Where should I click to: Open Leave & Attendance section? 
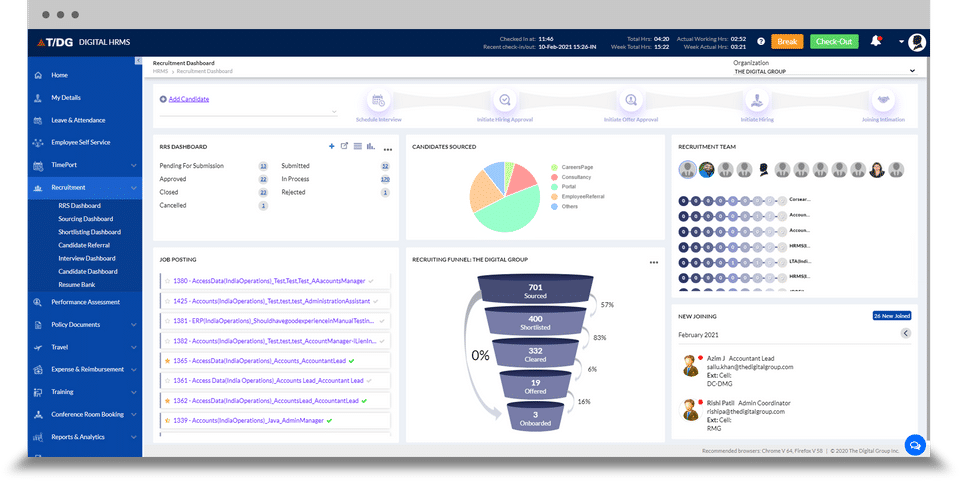[x=78, y=121]
